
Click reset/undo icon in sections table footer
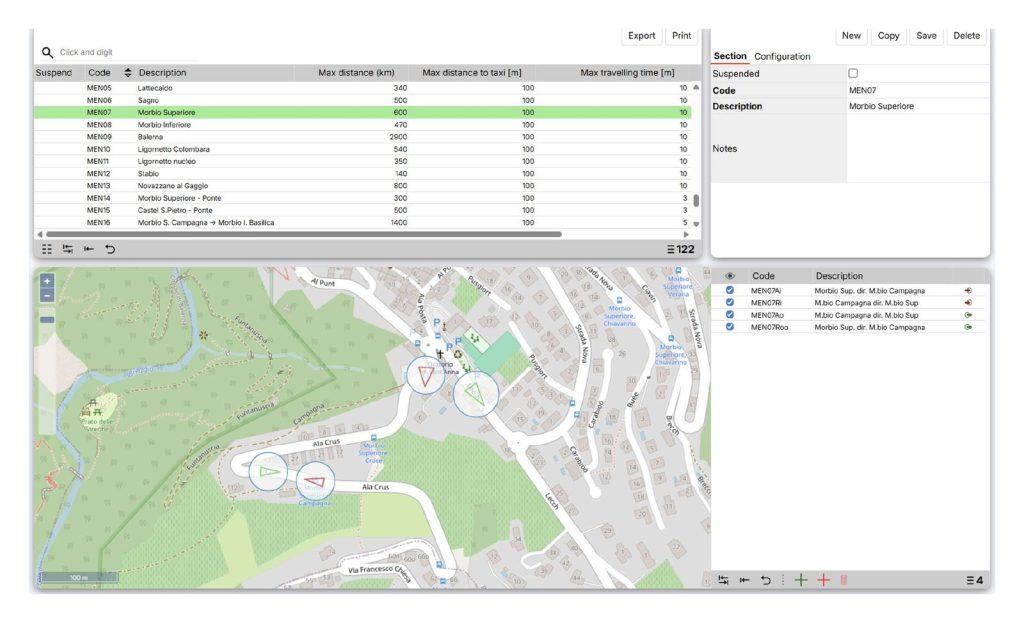tap(110, 249)
